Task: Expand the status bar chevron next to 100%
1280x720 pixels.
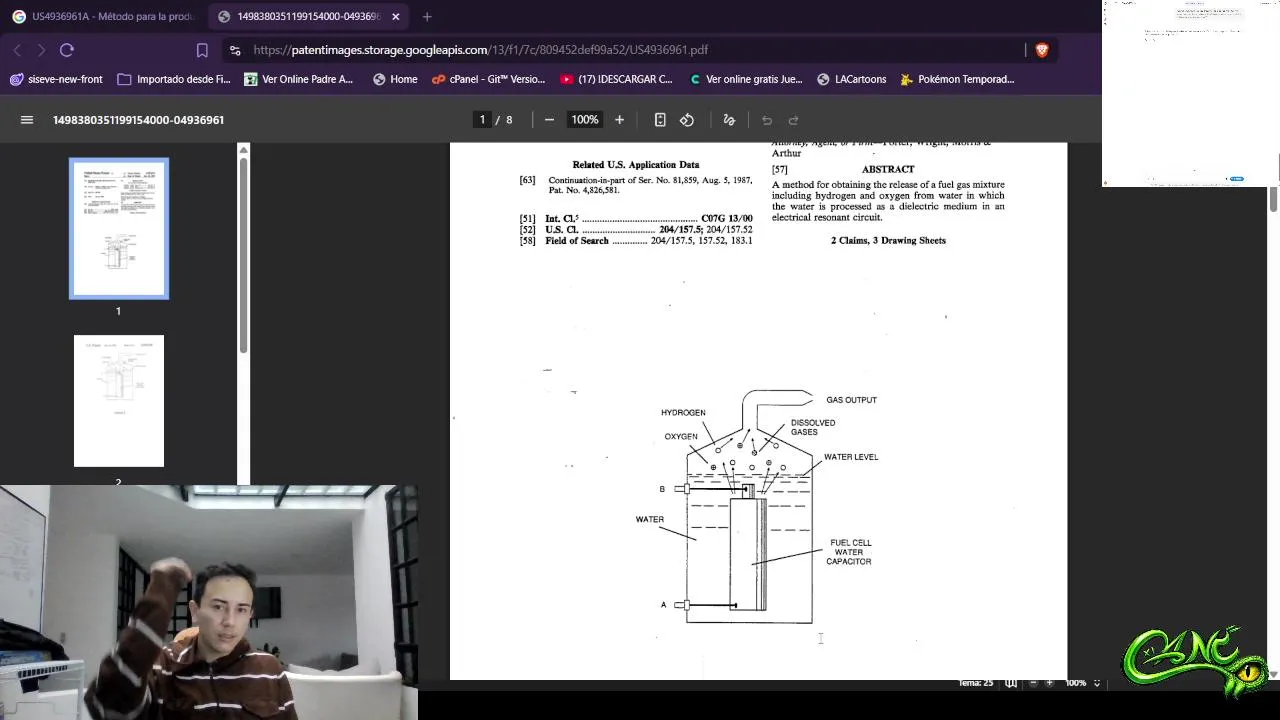Action: click(1097, 683)
